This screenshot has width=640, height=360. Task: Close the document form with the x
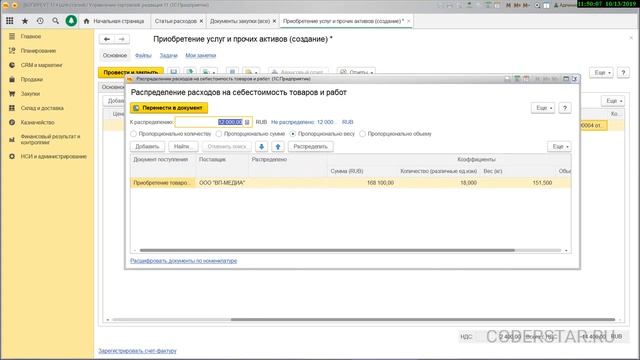click(x=631, y=38)
